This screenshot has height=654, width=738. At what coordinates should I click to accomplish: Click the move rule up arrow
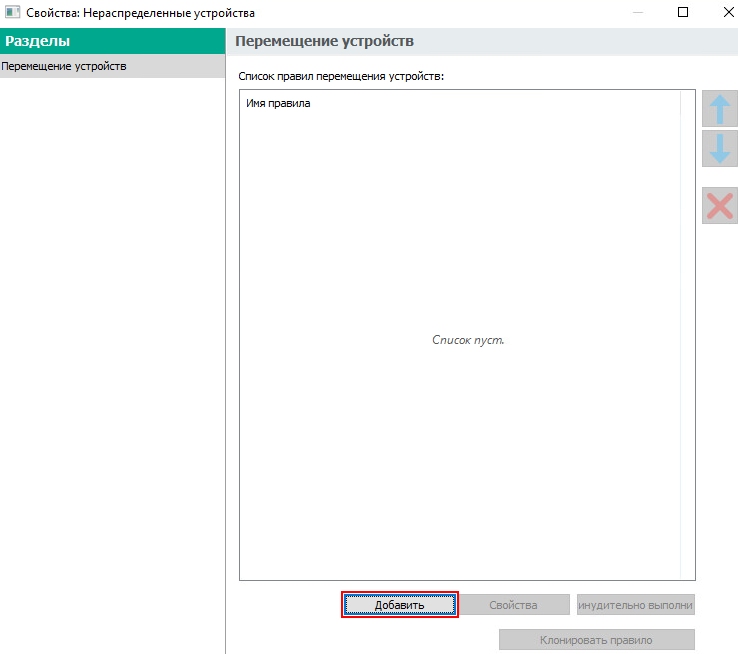pos(719,109)
